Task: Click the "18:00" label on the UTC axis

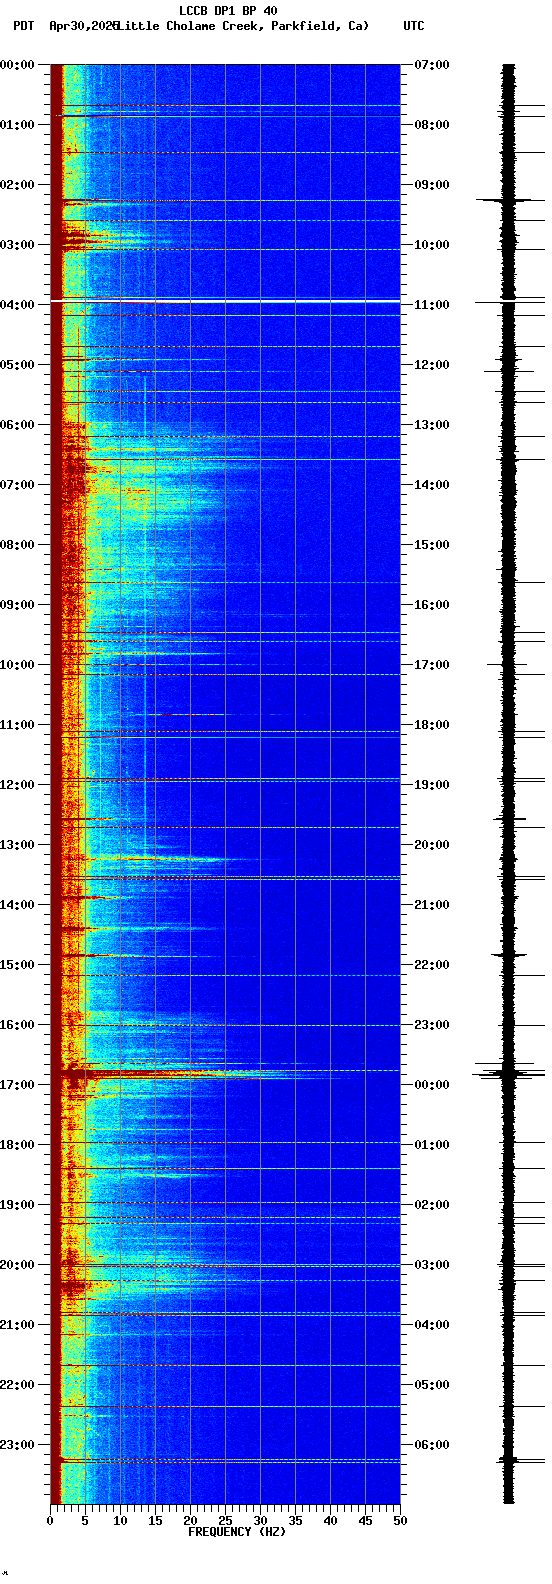Action: click(x=431, y=725)
